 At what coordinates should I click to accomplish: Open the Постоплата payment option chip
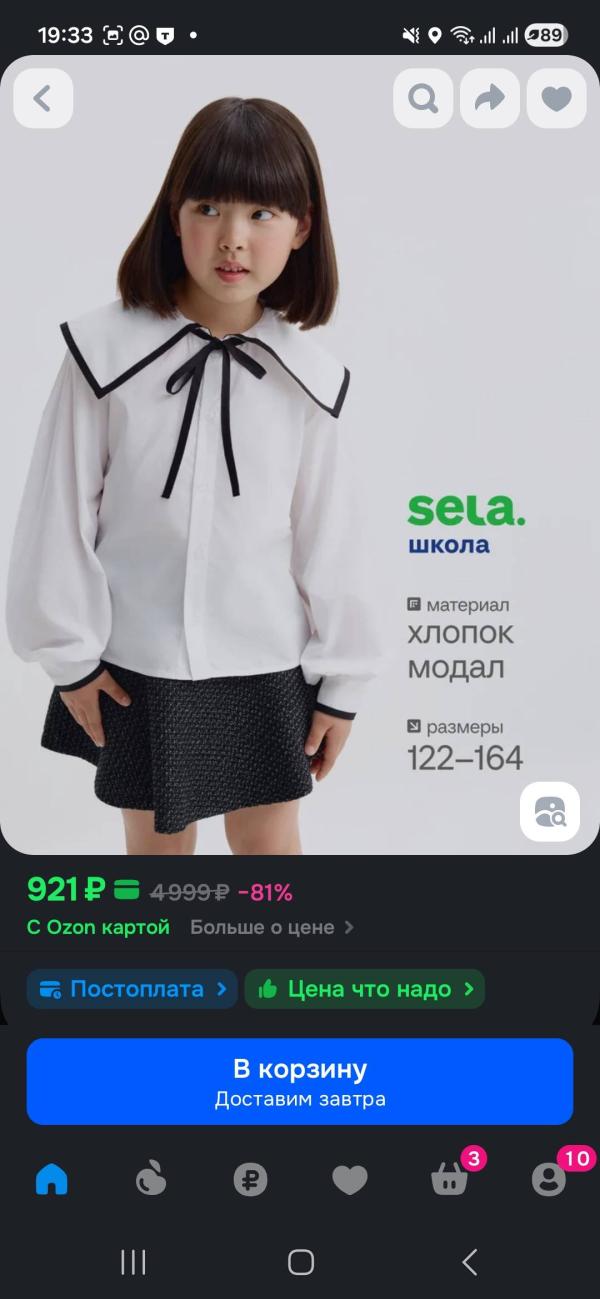point(132,989)
